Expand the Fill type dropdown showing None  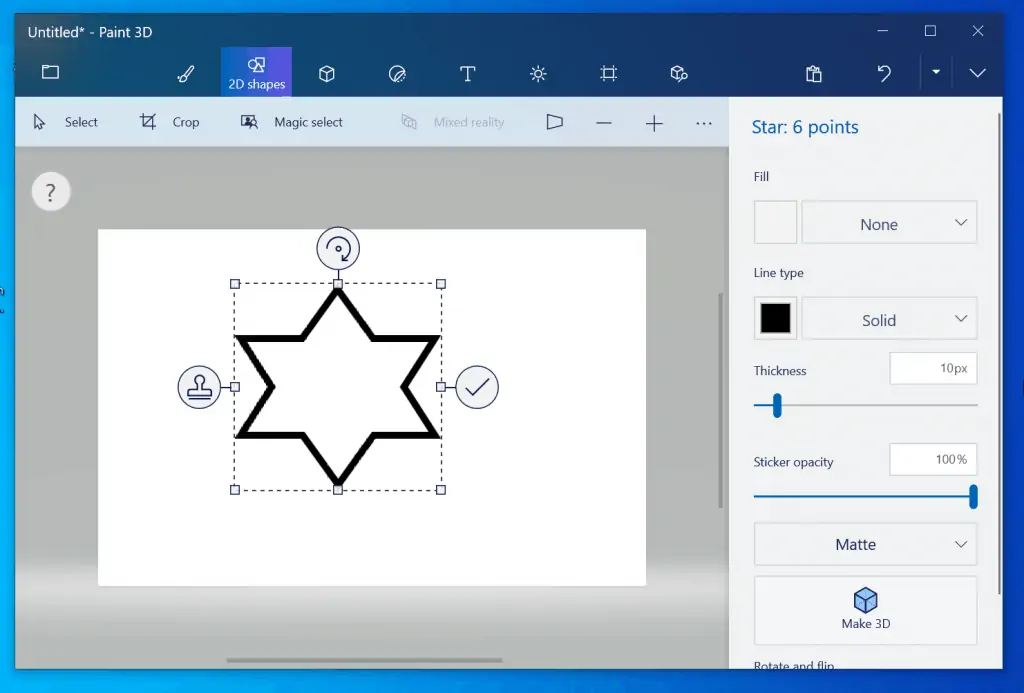tap(889, 224)
